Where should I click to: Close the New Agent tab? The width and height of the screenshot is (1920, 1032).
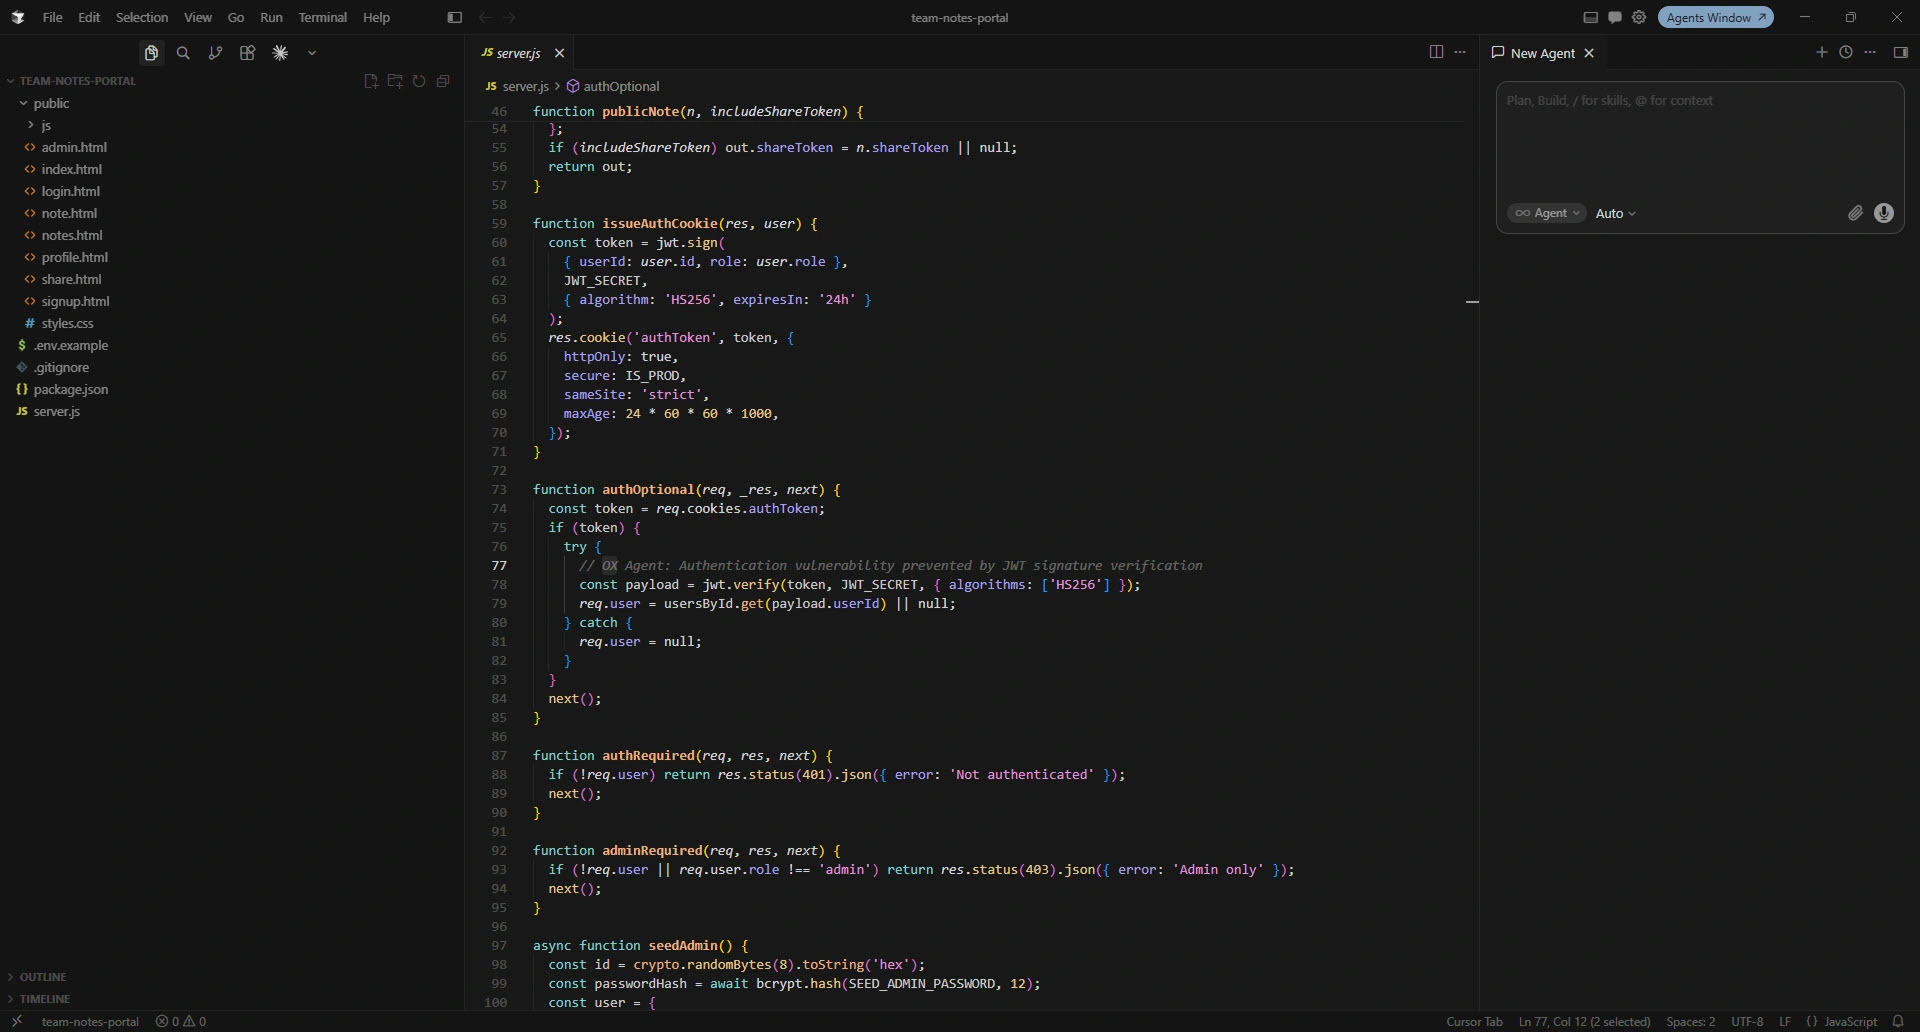[x=1589, y=53]
